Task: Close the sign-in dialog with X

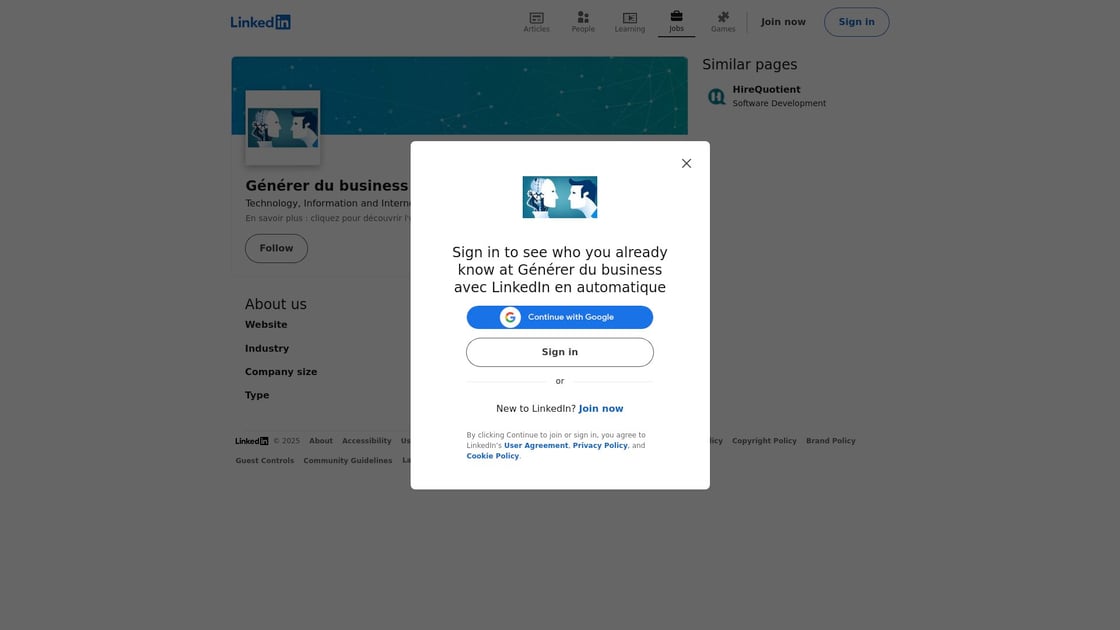Action: (686, 164)
